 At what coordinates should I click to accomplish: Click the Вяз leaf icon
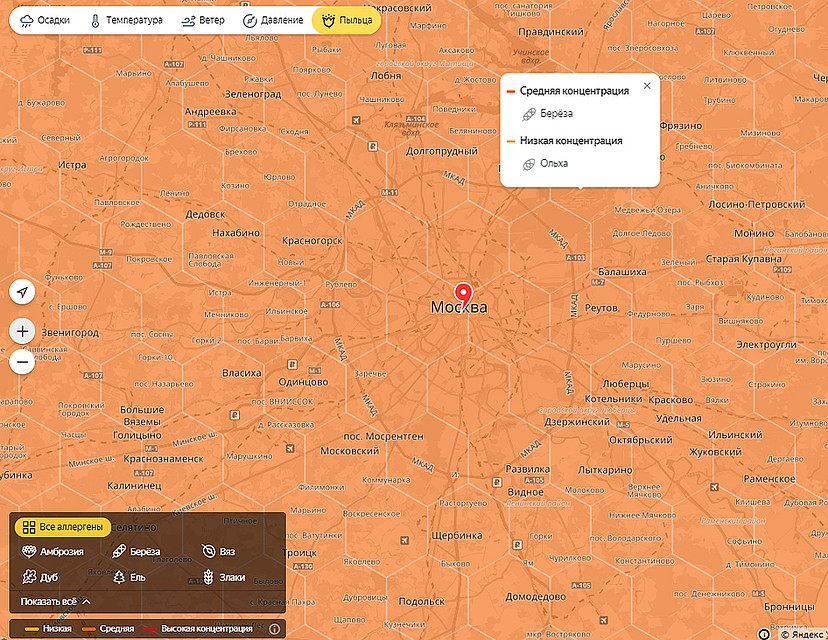209,551
